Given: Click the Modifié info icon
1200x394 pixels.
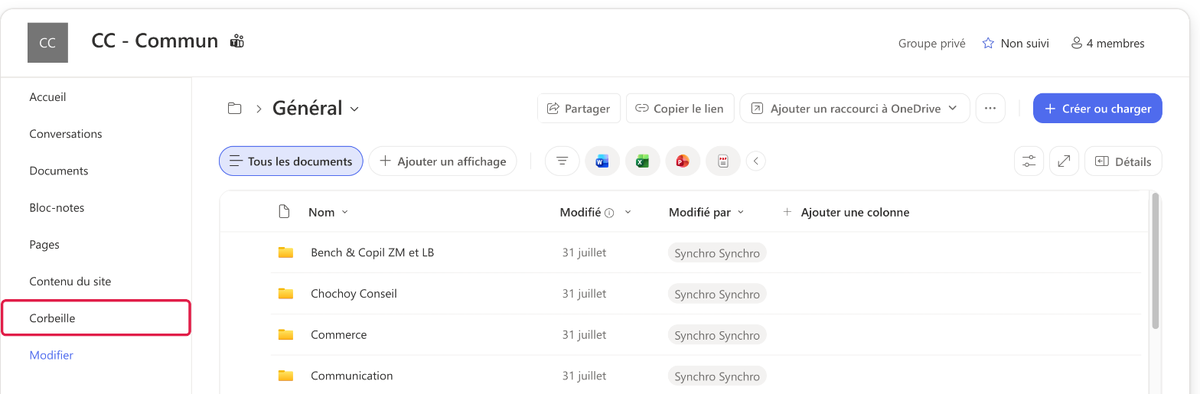Looking at the screenshot, I should click(x=609, y=213).
